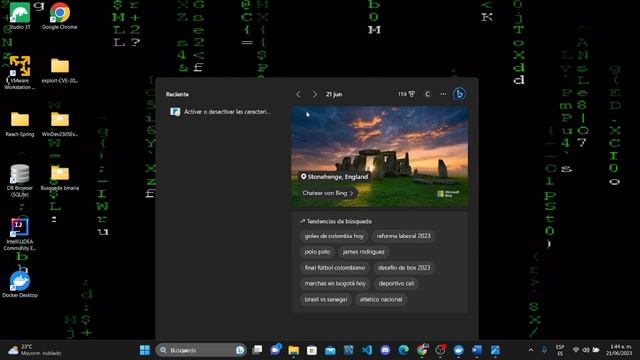
Task: Search trend final fútbol colombiano
Action: (x=335, y=268)
